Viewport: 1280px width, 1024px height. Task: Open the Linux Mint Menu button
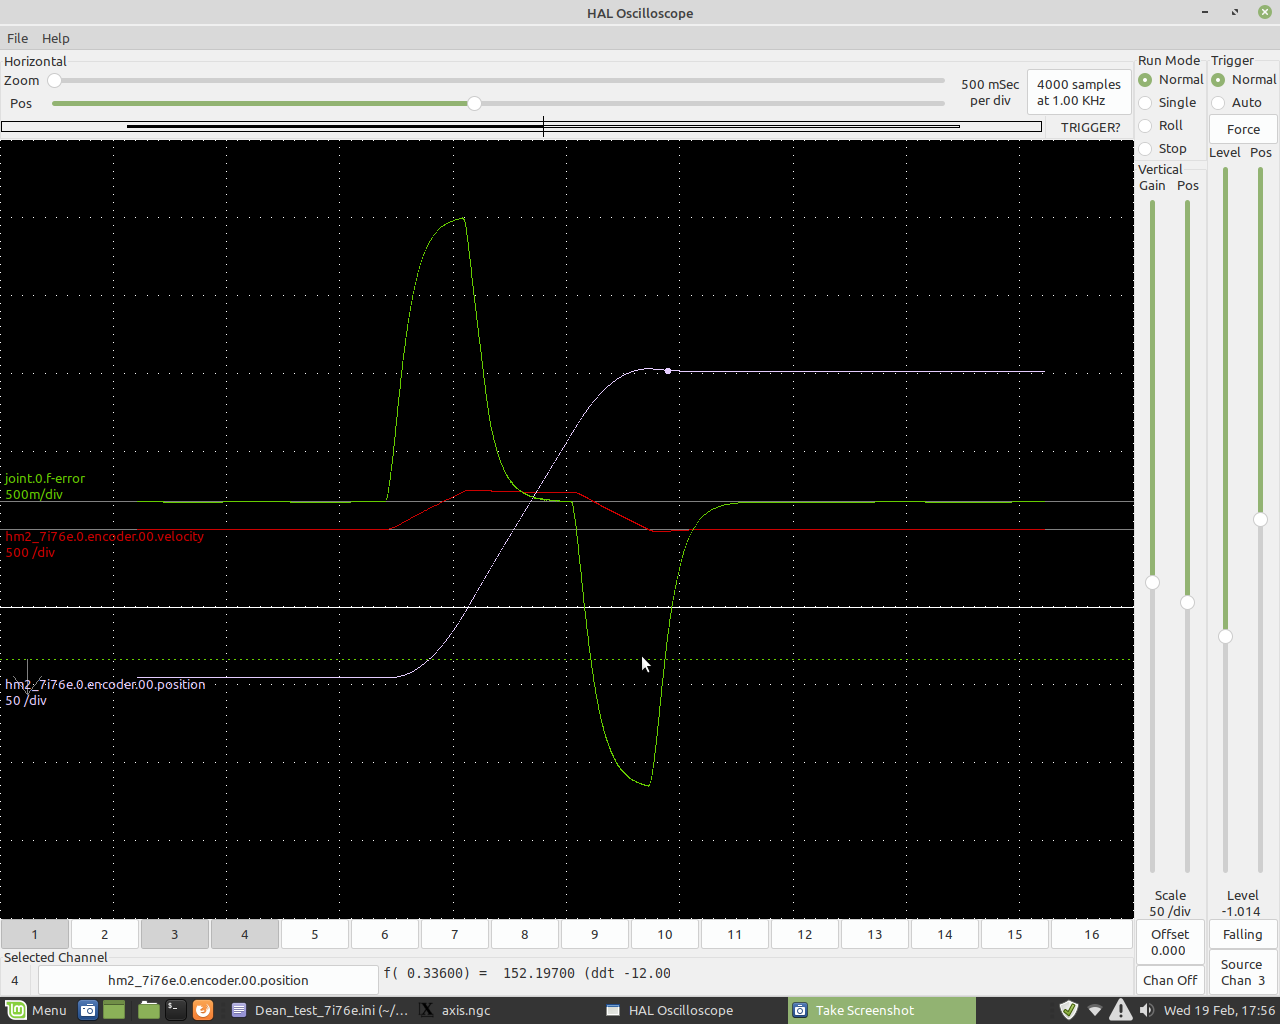(x=36, y=1010)
